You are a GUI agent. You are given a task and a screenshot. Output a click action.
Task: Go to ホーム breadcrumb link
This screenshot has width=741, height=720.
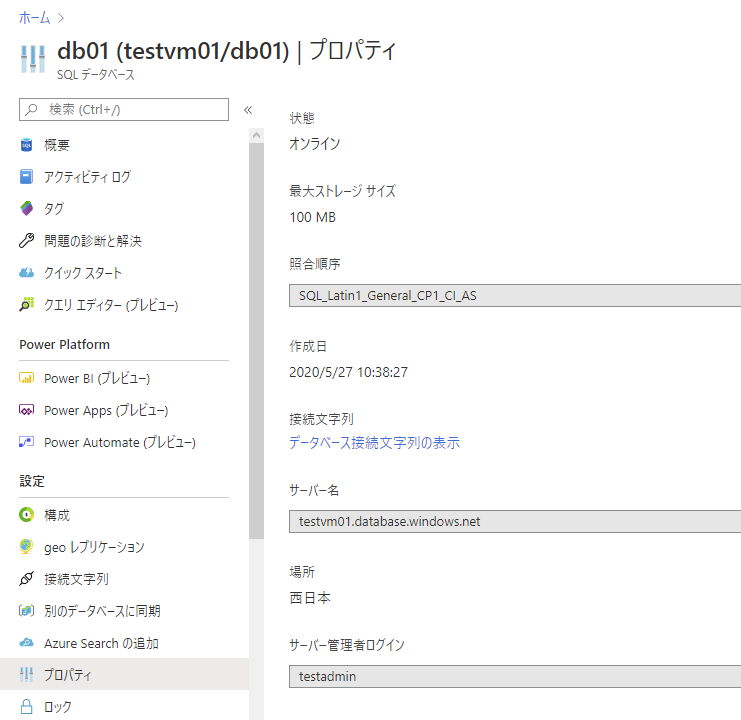click(x=34, y=18)
